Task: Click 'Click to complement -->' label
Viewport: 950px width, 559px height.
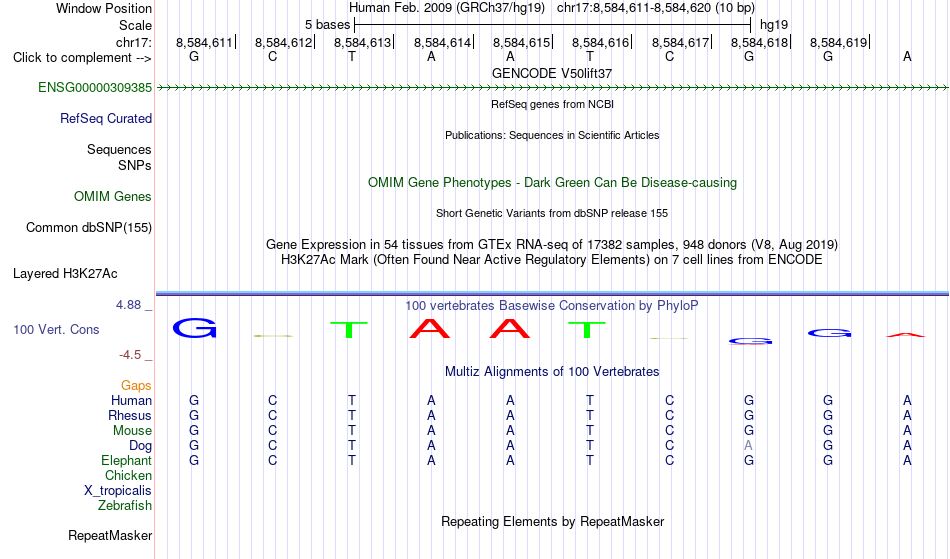Action: pyautogui.click(x=82, y=58)
